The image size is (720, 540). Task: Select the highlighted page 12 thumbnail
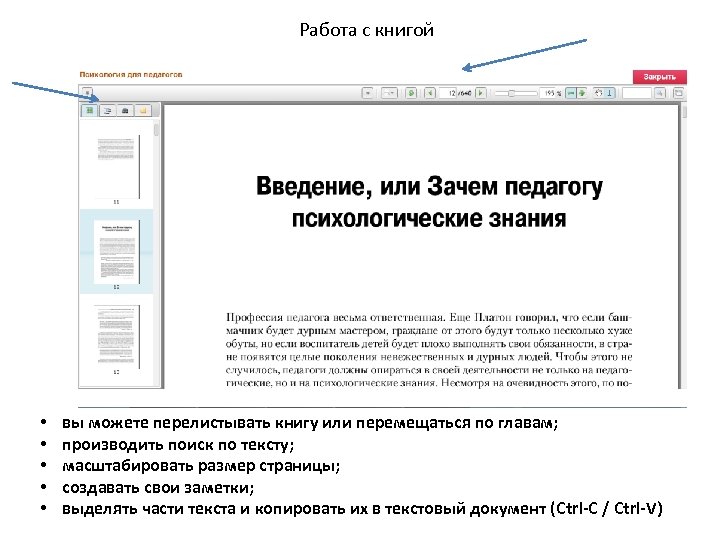point(117,252)
